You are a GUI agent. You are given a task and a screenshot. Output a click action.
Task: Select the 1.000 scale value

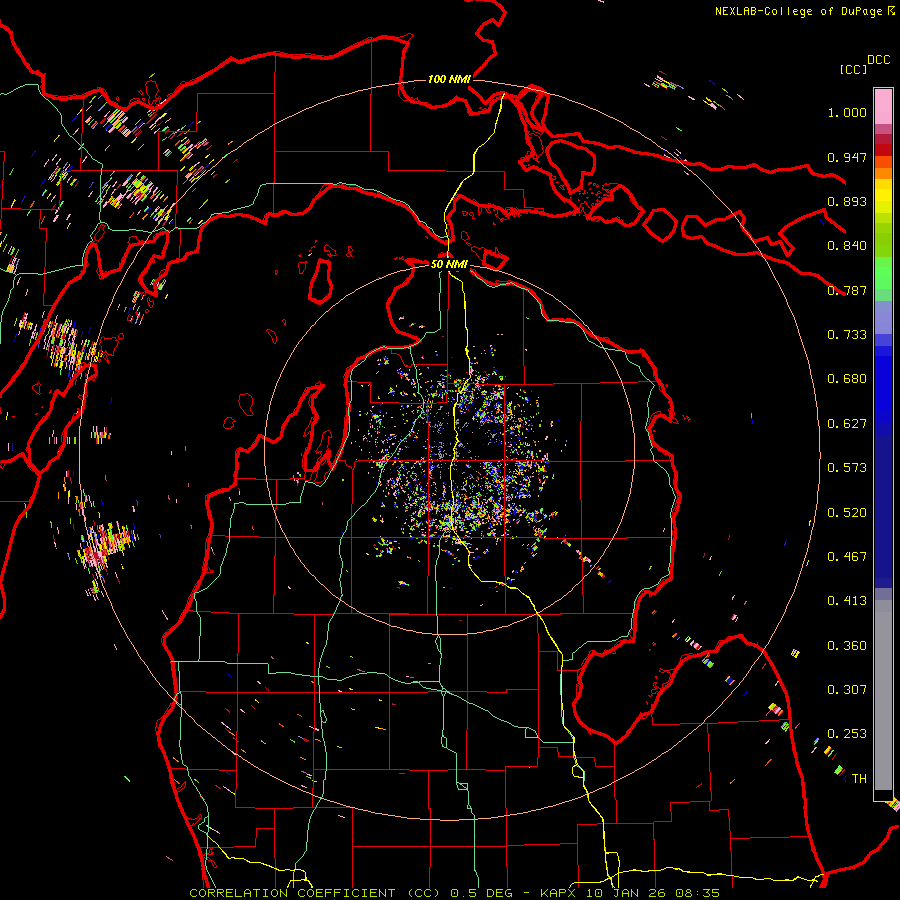847,112
